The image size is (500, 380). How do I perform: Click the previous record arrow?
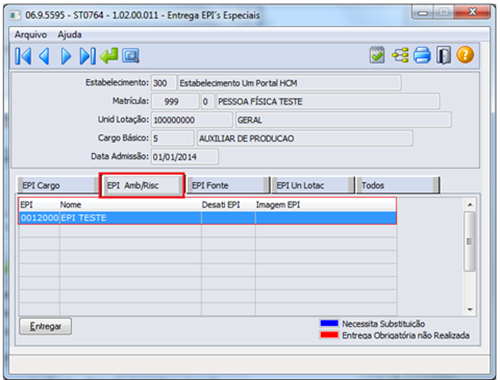(x=44, y=56)
